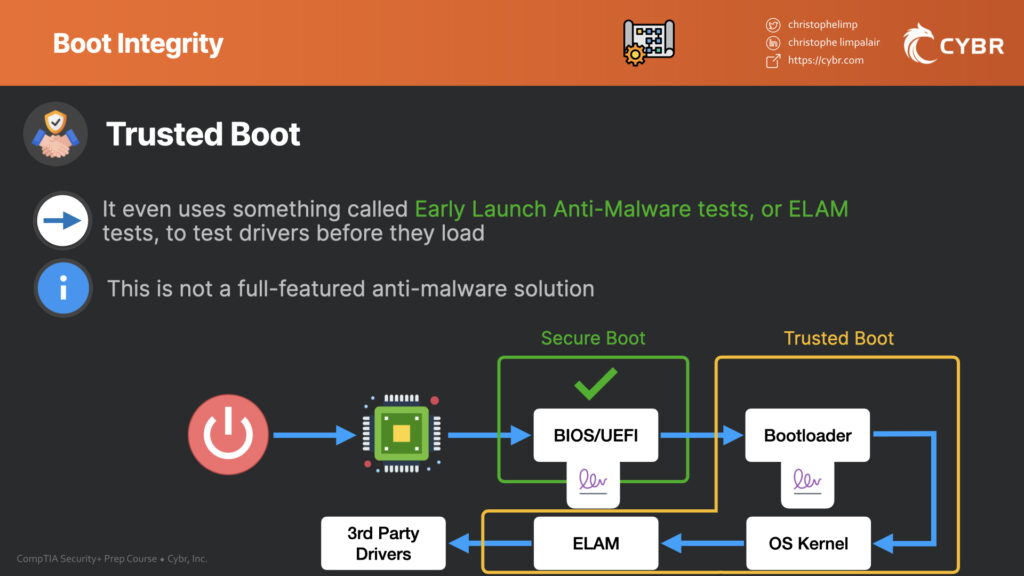Click the blue info circle icon
The width and height of the screenshot is (1024, 576).
pyautogui.click(x=63, y=288)
